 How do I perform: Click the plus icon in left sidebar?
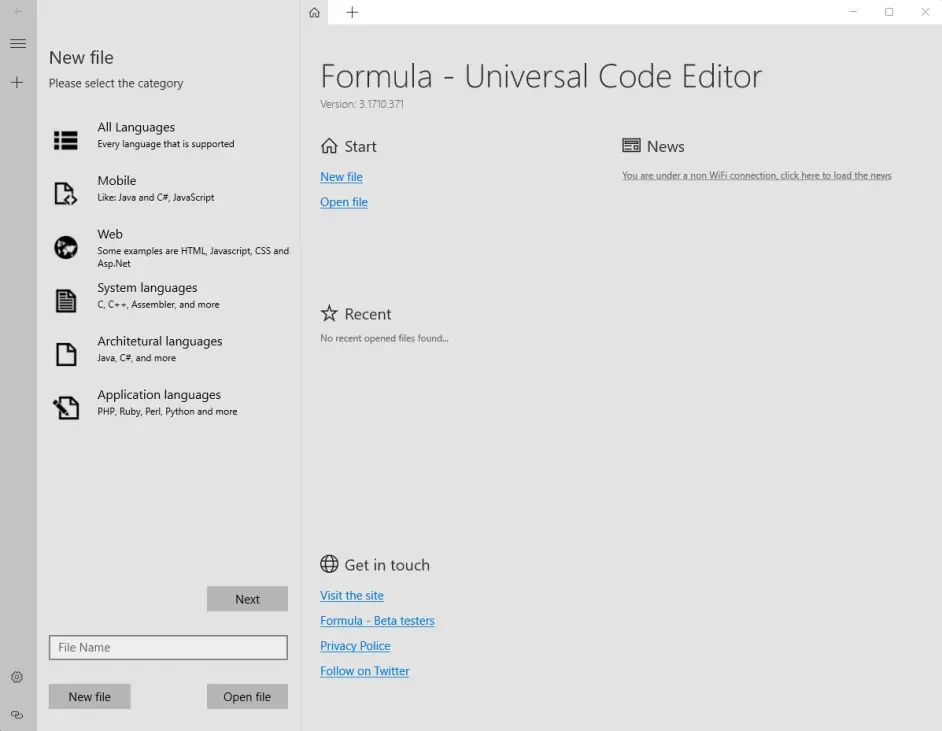click(x=17, y=82)
